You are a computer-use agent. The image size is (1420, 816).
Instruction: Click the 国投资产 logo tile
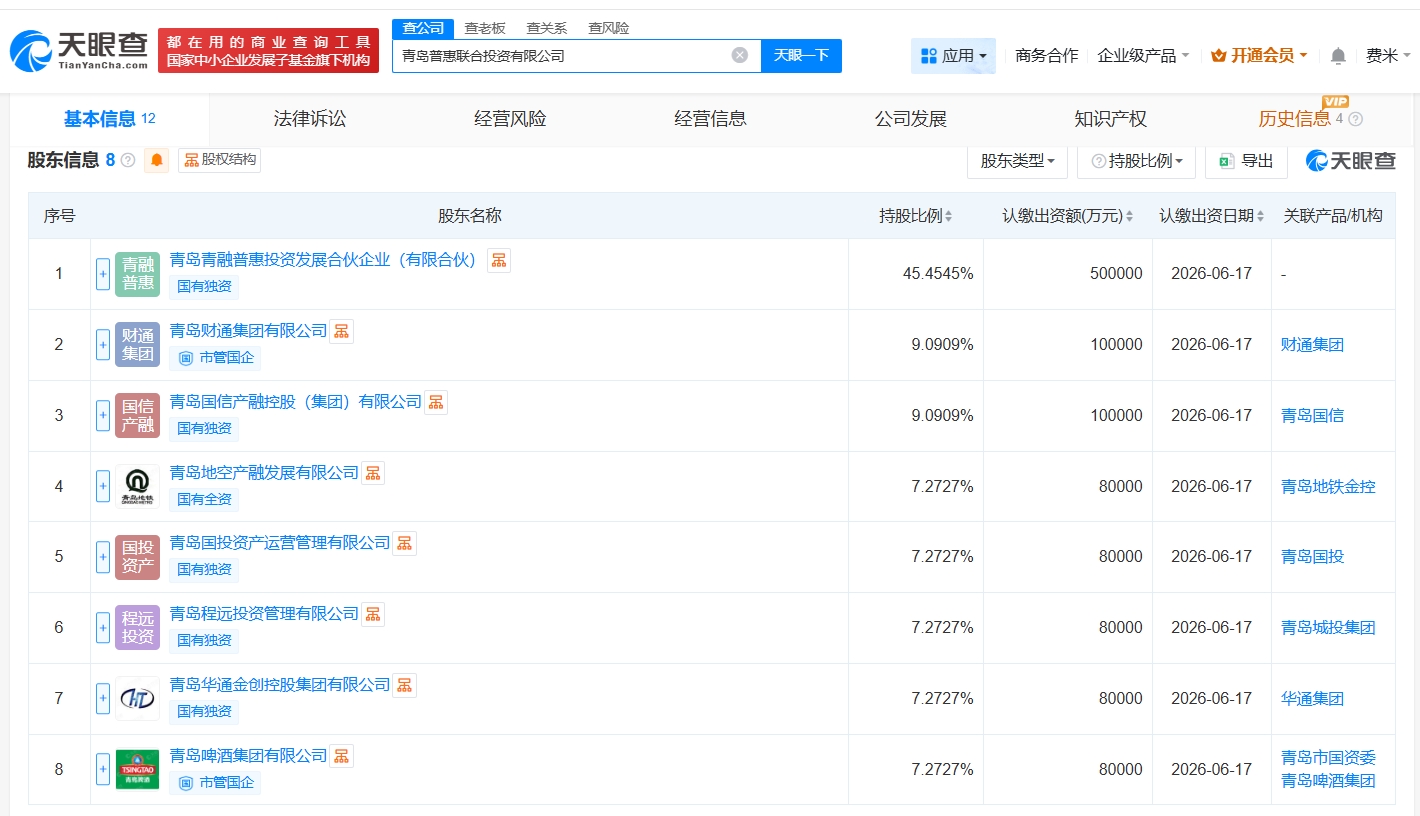pyautogui.click(x=137, y=557)
